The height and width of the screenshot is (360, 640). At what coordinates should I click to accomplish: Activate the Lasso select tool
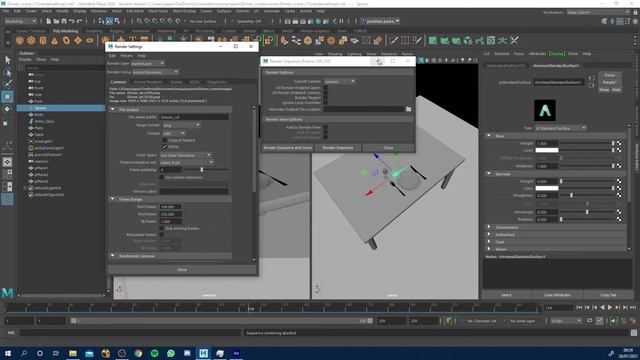pyautogui.click(x=7, y=73)
